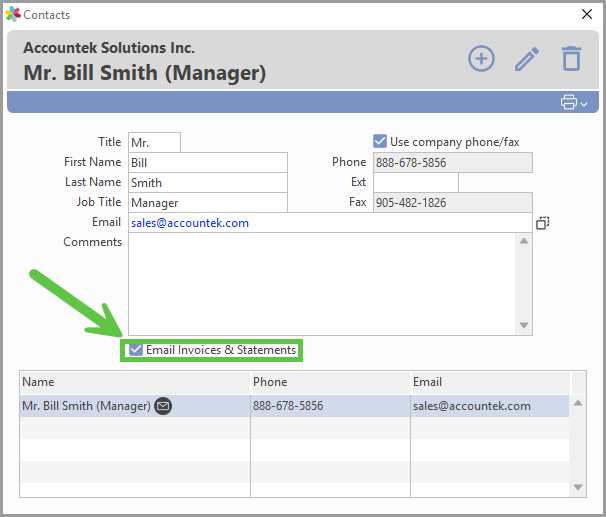Edit the Last Name field

pyautogui.click(x=208, y=183)
